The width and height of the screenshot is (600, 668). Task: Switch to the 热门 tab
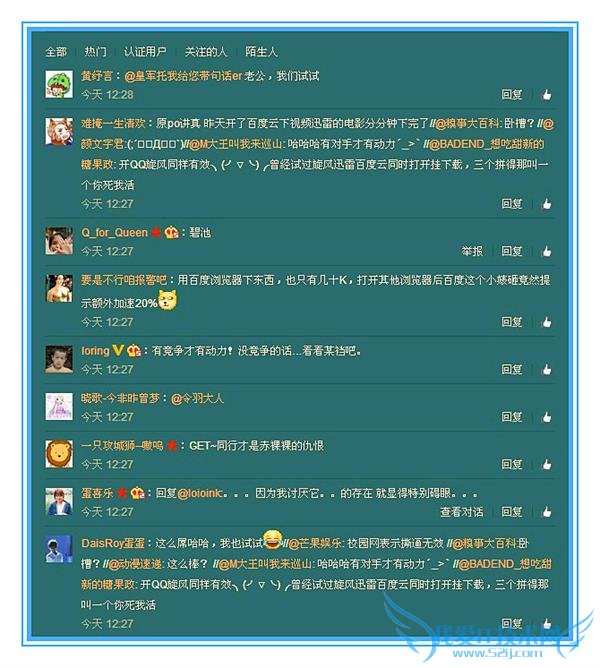[95, 52]
